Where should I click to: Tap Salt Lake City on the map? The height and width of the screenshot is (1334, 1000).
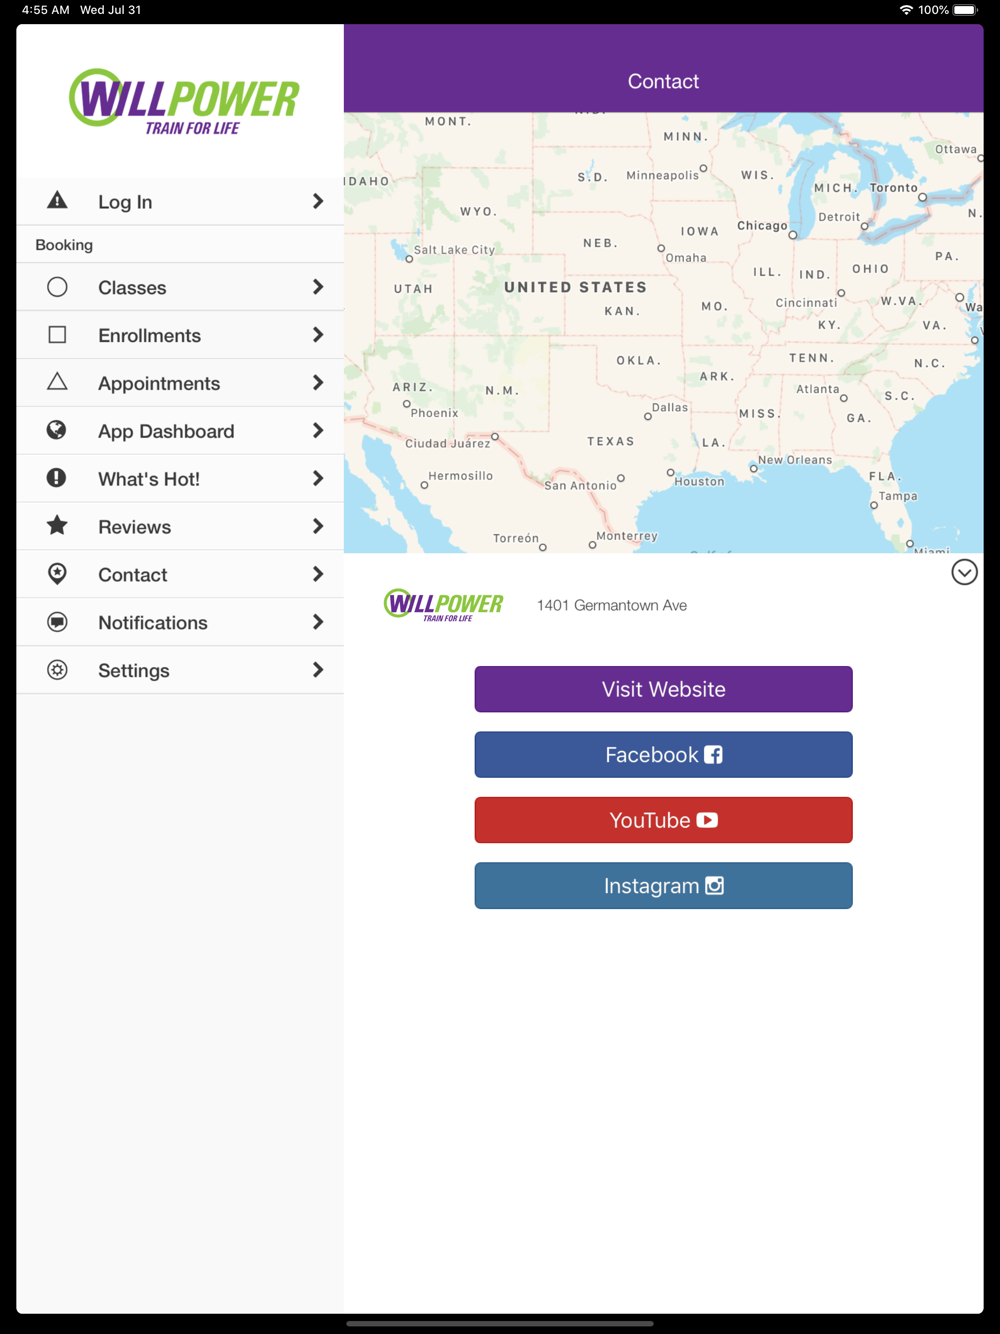click(x=454, y=250)
